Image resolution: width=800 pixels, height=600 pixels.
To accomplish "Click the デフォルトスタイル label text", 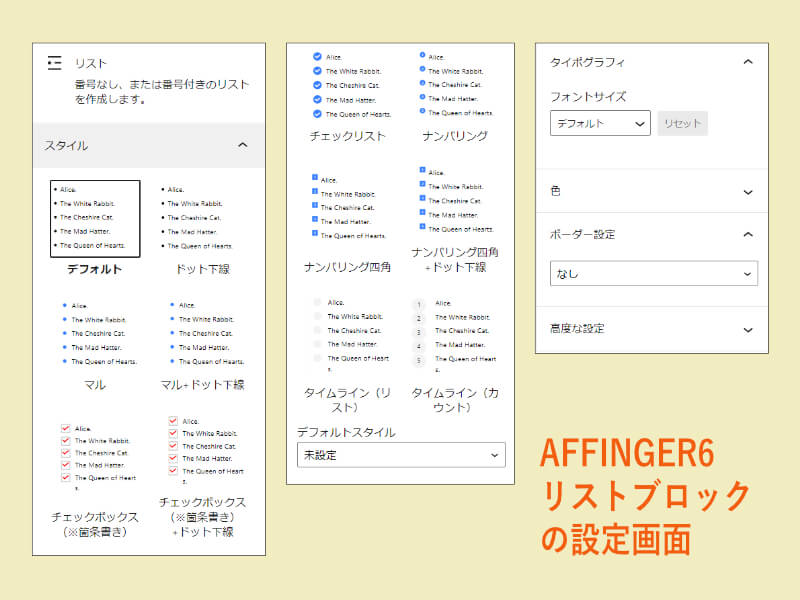I will pos(346,432).
